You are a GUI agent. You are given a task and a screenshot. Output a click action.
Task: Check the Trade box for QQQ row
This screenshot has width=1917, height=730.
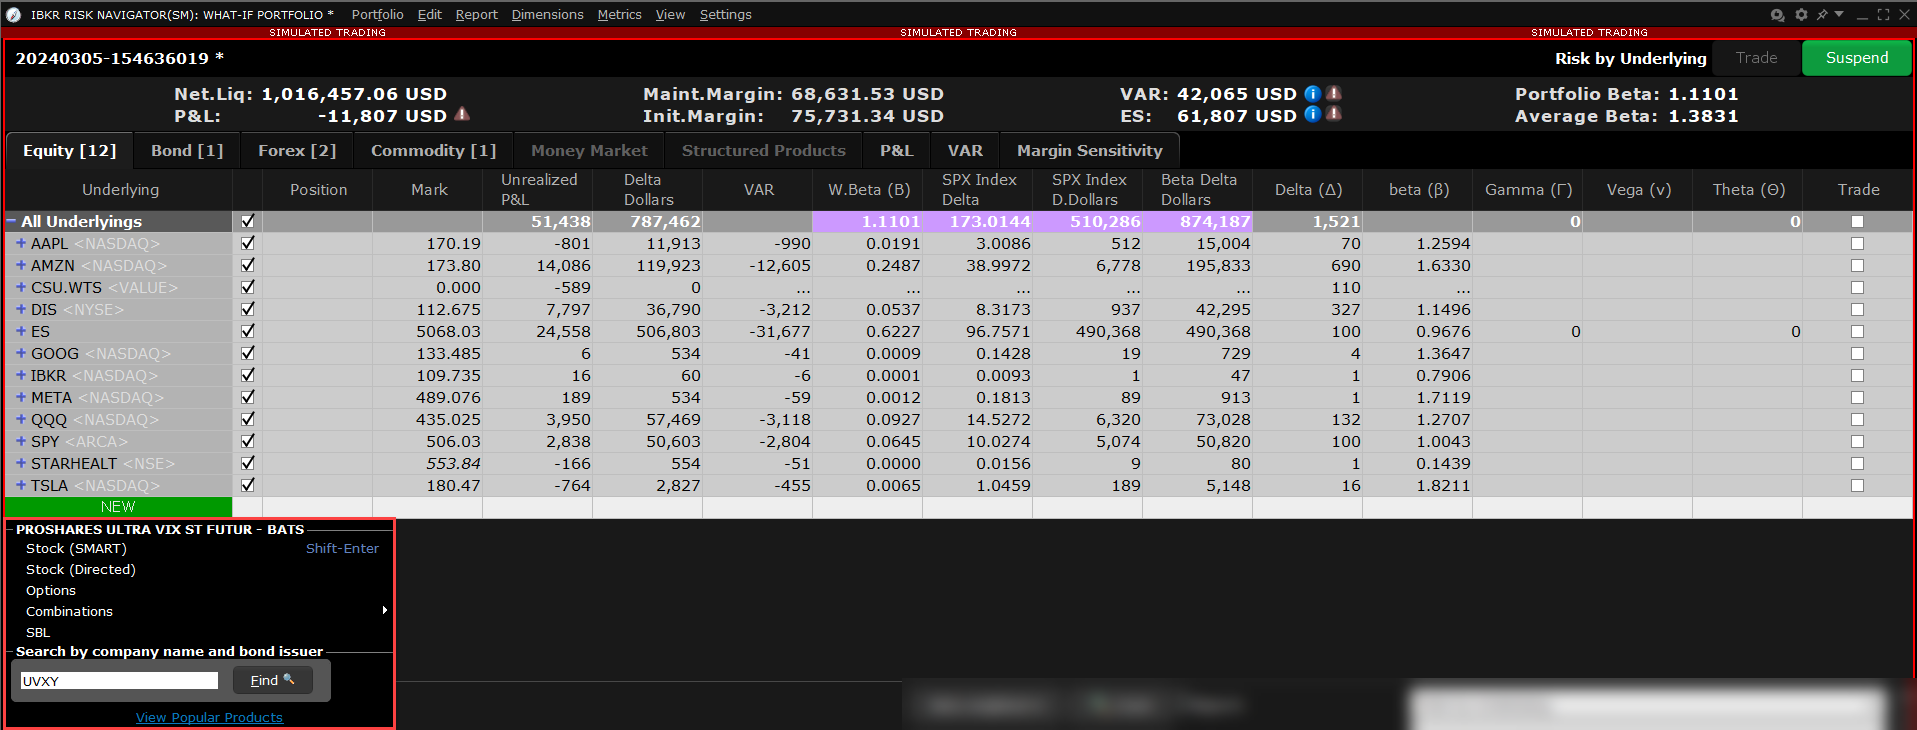(1857, 419)
